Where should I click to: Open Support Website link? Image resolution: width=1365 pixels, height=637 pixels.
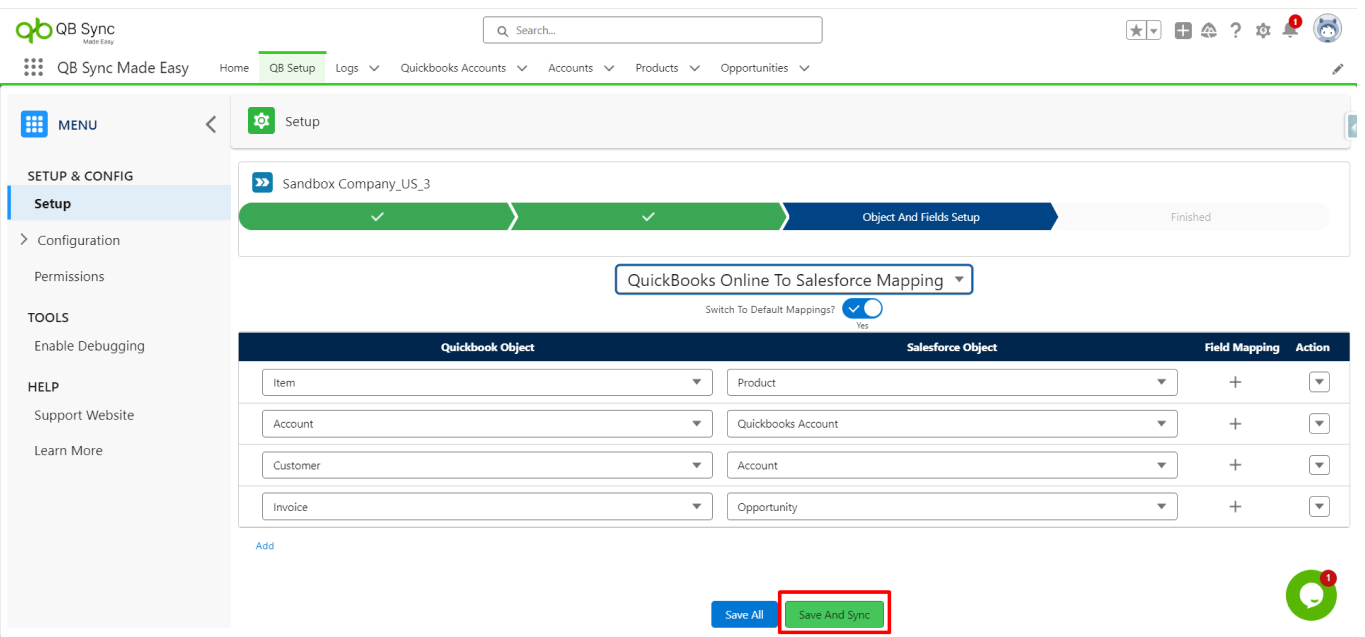click(84, 415)
